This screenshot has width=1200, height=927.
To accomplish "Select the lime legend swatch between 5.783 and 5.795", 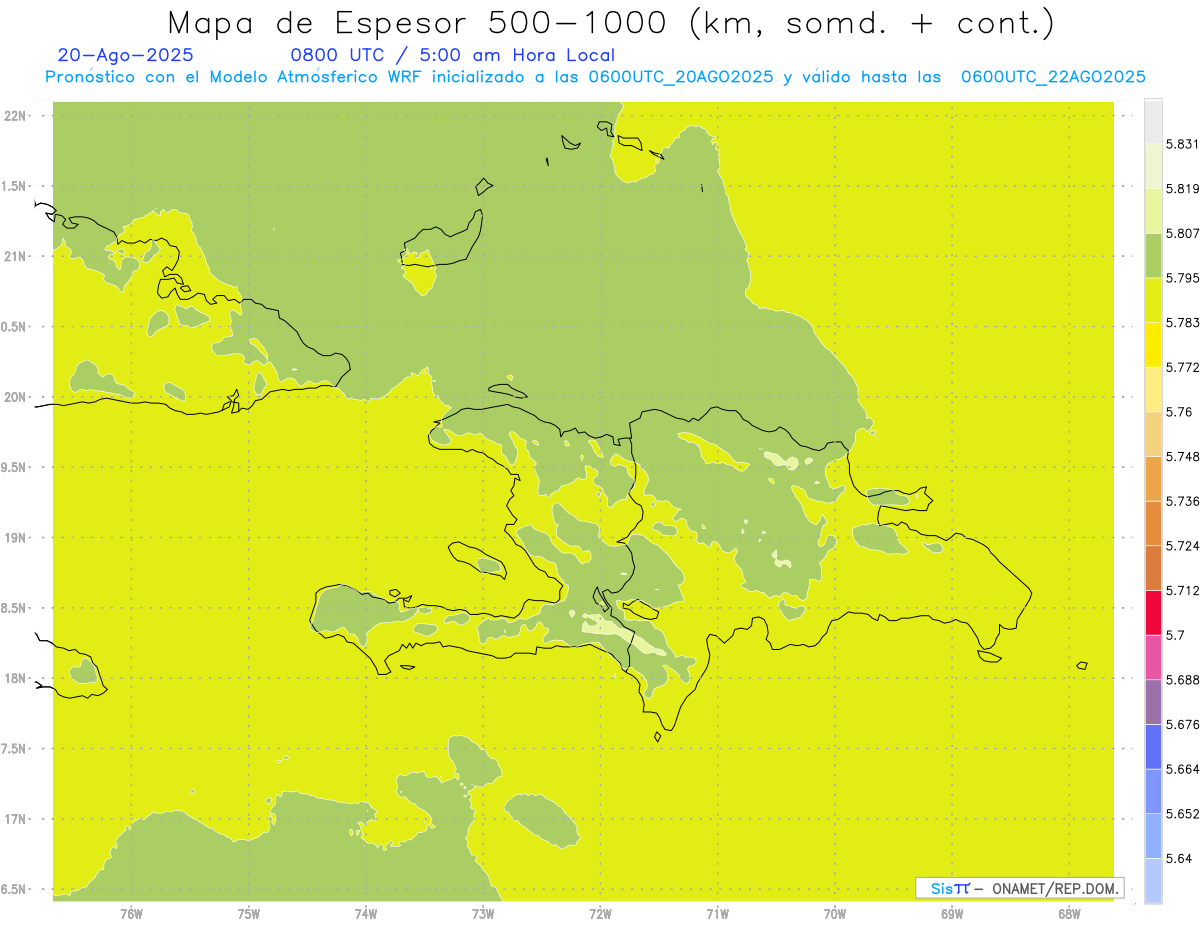I will (x=1153, y=300).
